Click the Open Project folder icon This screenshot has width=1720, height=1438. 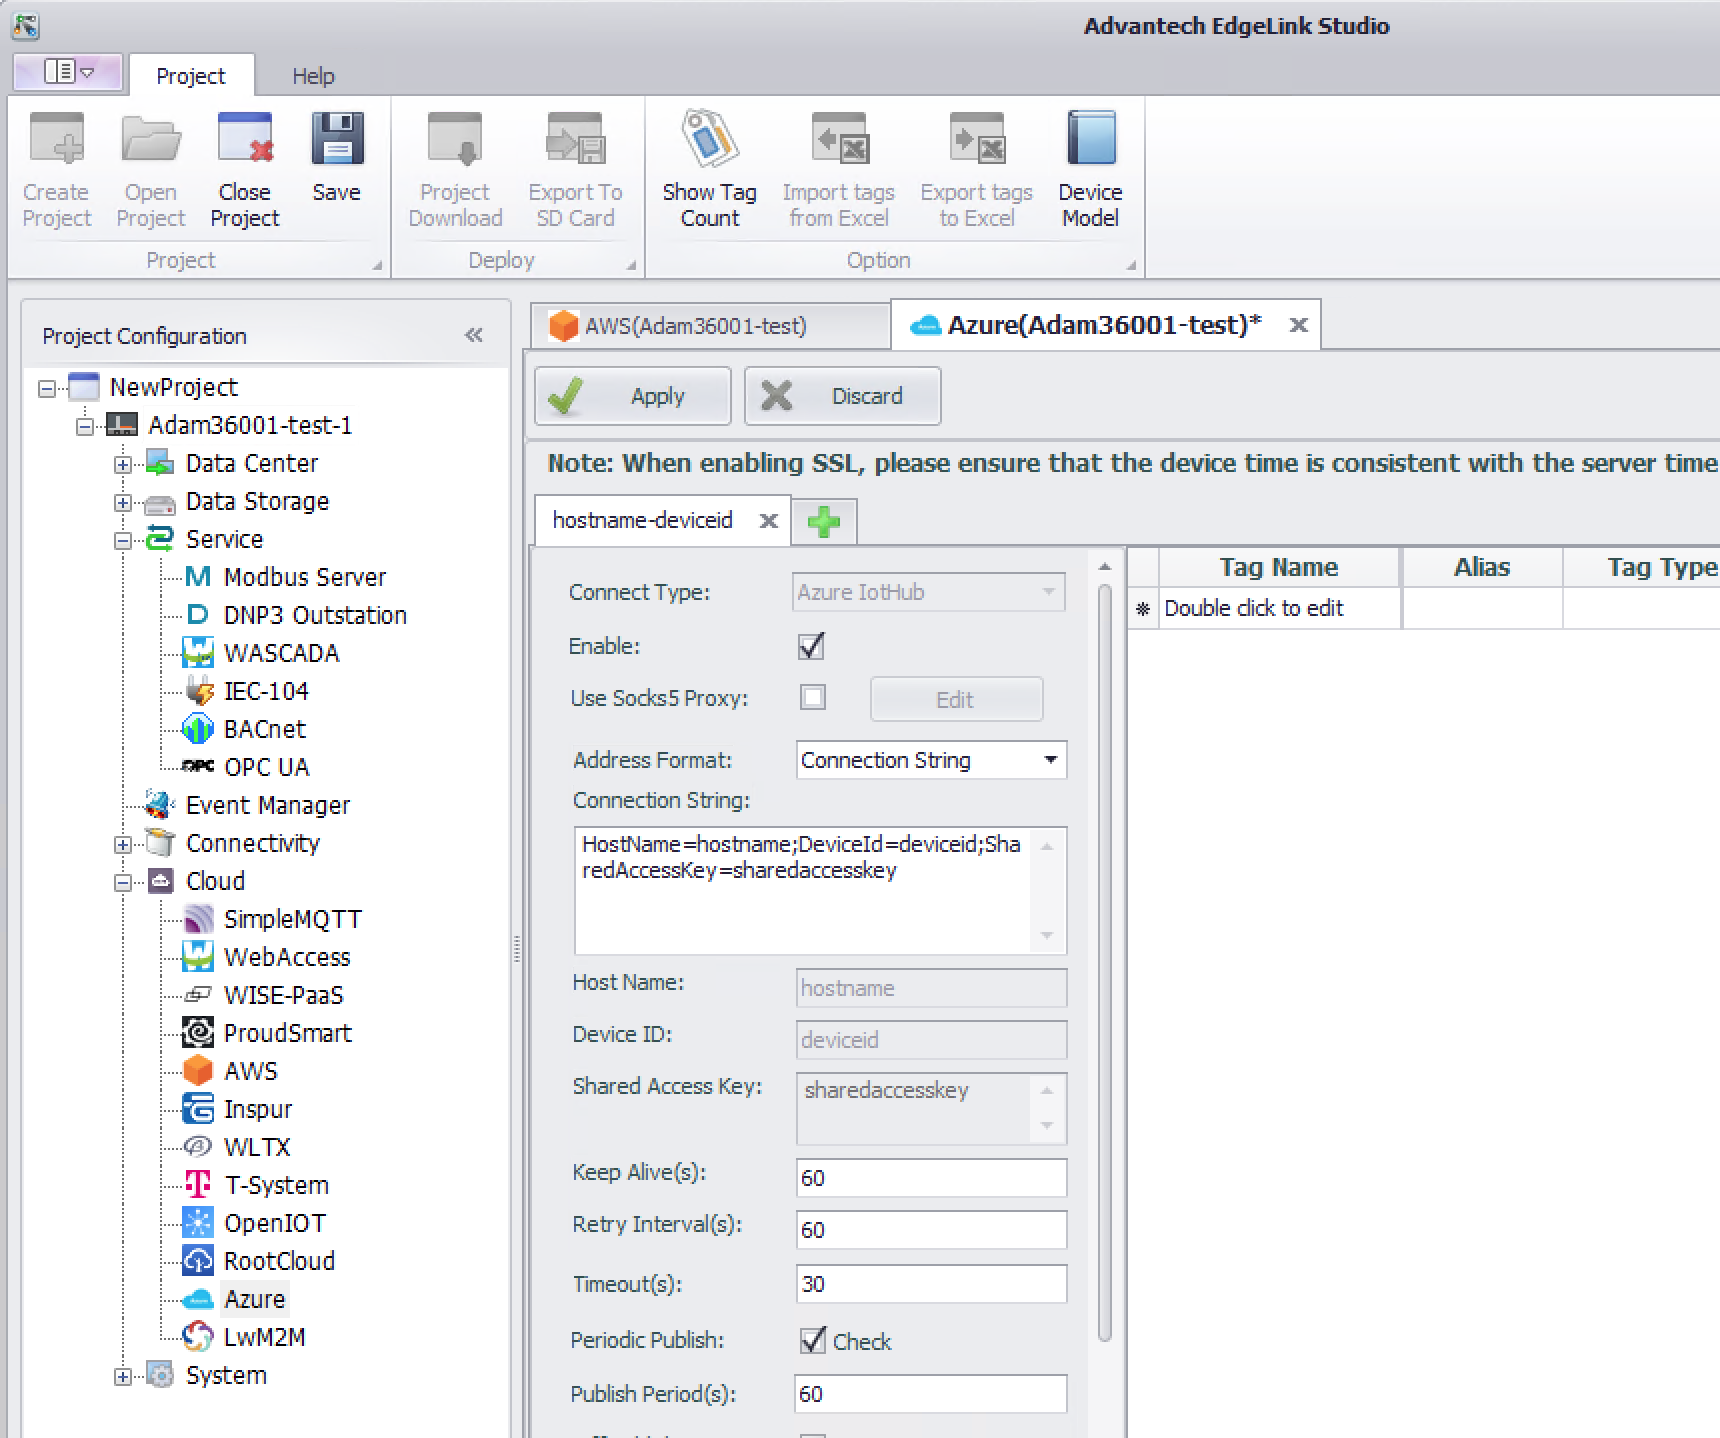[150, 138]
